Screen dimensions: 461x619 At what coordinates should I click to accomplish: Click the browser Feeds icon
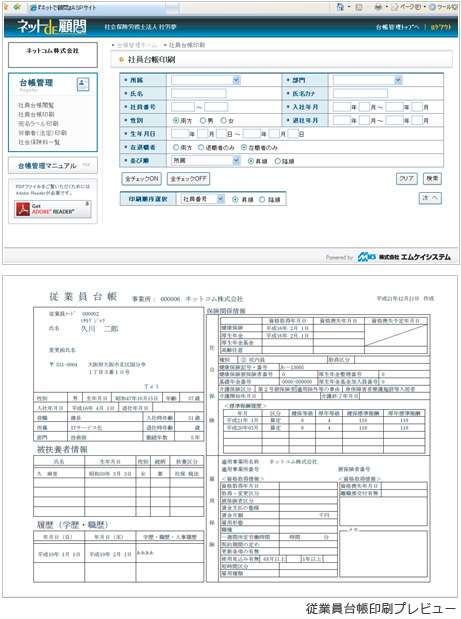pyautogui.click(x=359, y=7)
